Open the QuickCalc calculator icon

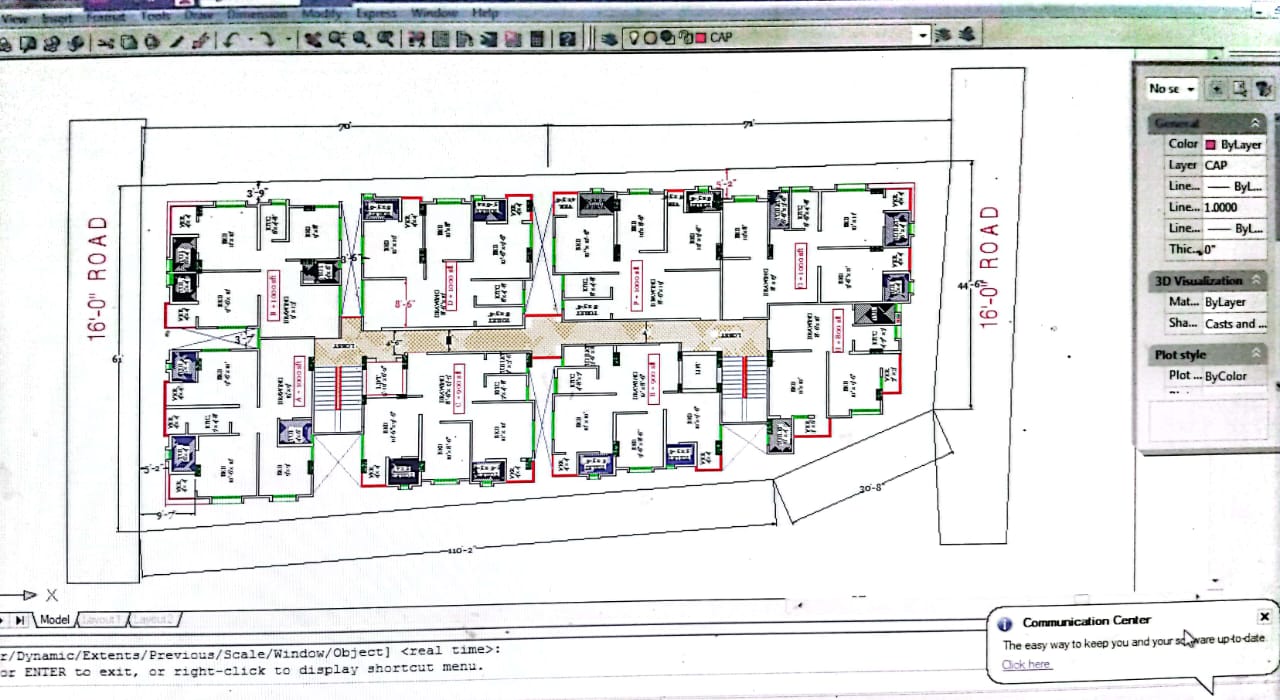point(537,39)
